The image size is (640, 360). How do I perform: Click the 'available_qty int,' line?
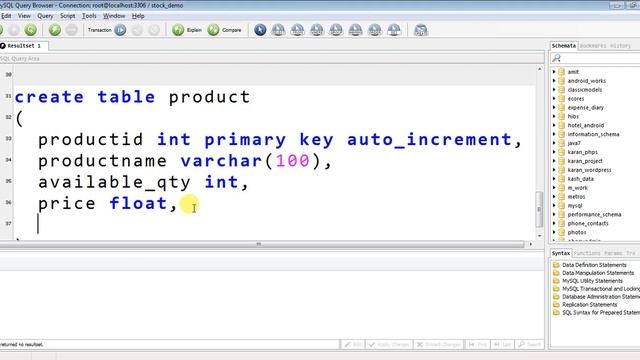pos(143,182)
